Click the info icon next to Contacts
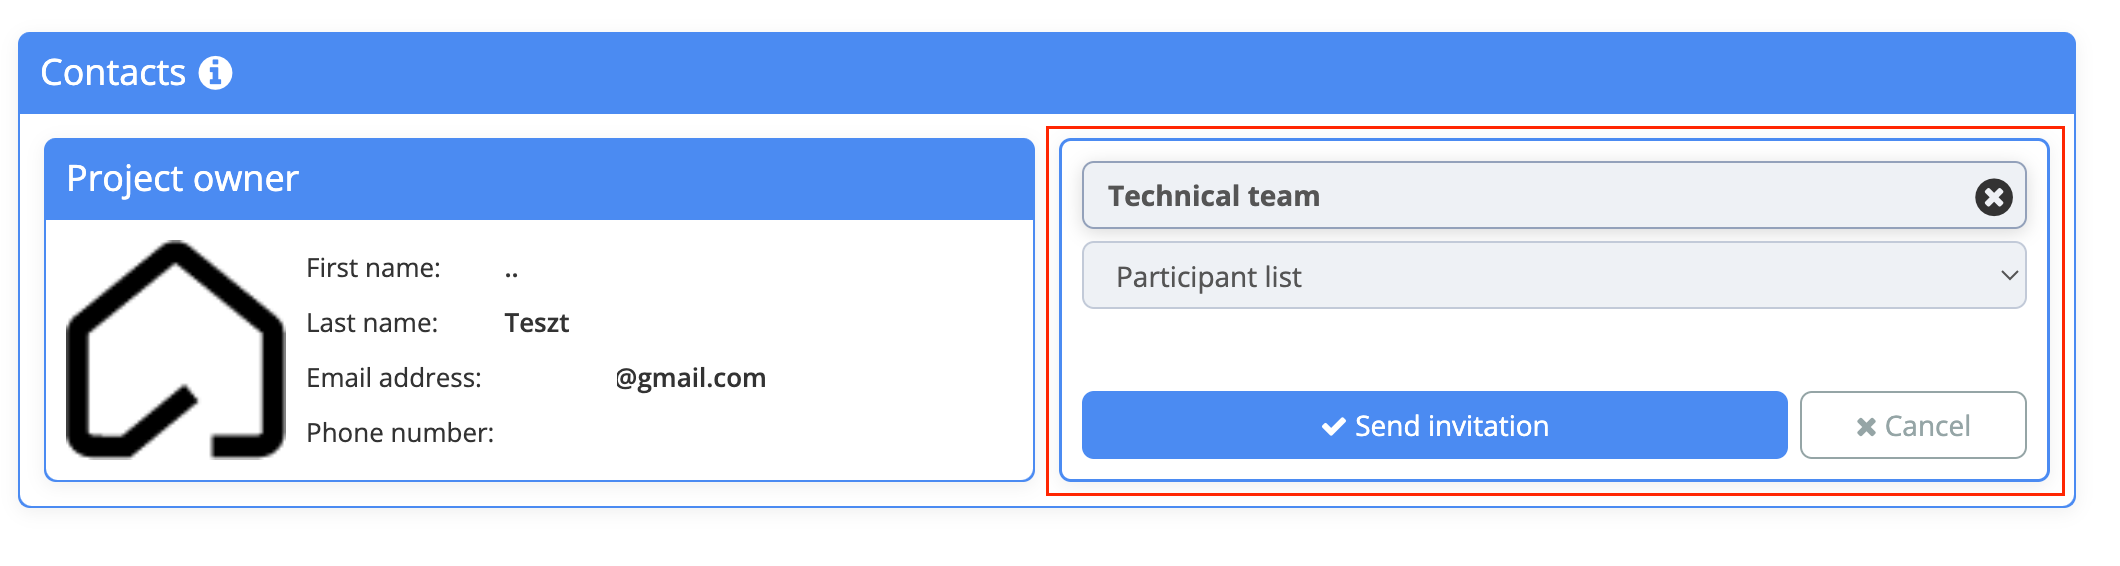The height and width of the screenshot is (566, 2120). 215,72
